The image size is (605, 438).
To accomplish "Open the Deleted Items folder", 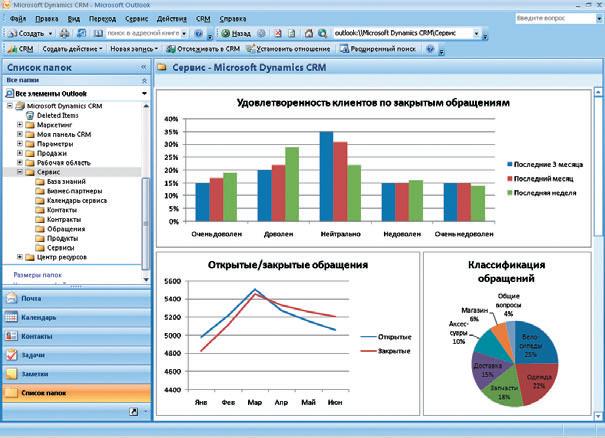I will tap(57, 115).
